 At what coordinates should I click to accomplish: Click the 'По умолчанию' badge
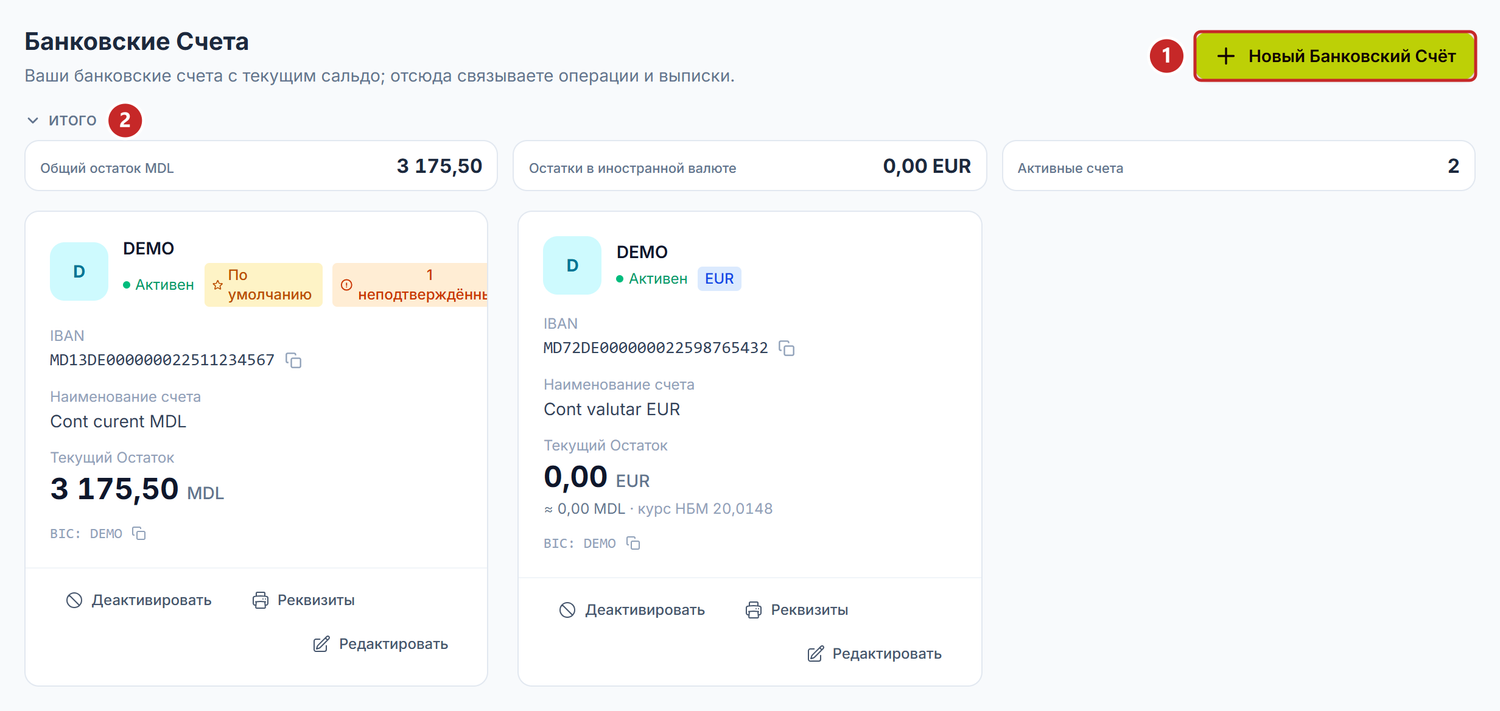pyautogui.click(x=264, y=285)
